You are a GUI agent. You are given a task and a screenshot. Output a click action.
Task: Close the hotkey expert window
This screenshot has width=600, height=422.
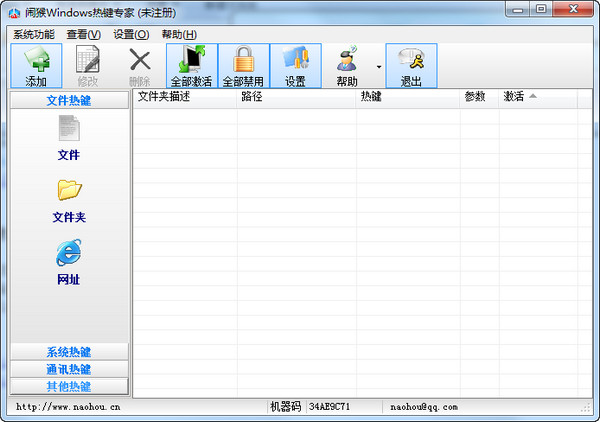point(573,9)
